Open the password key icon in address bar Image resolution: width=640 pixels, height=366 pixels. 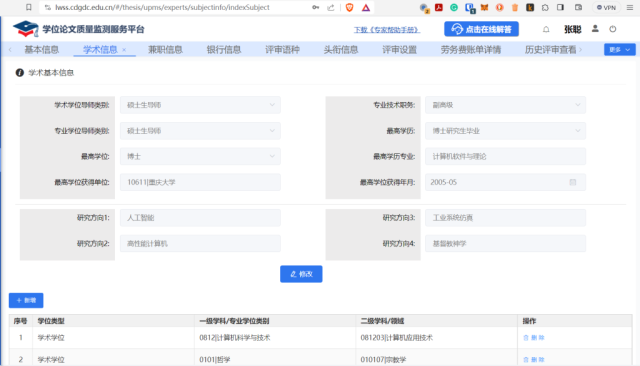(316, 7)
